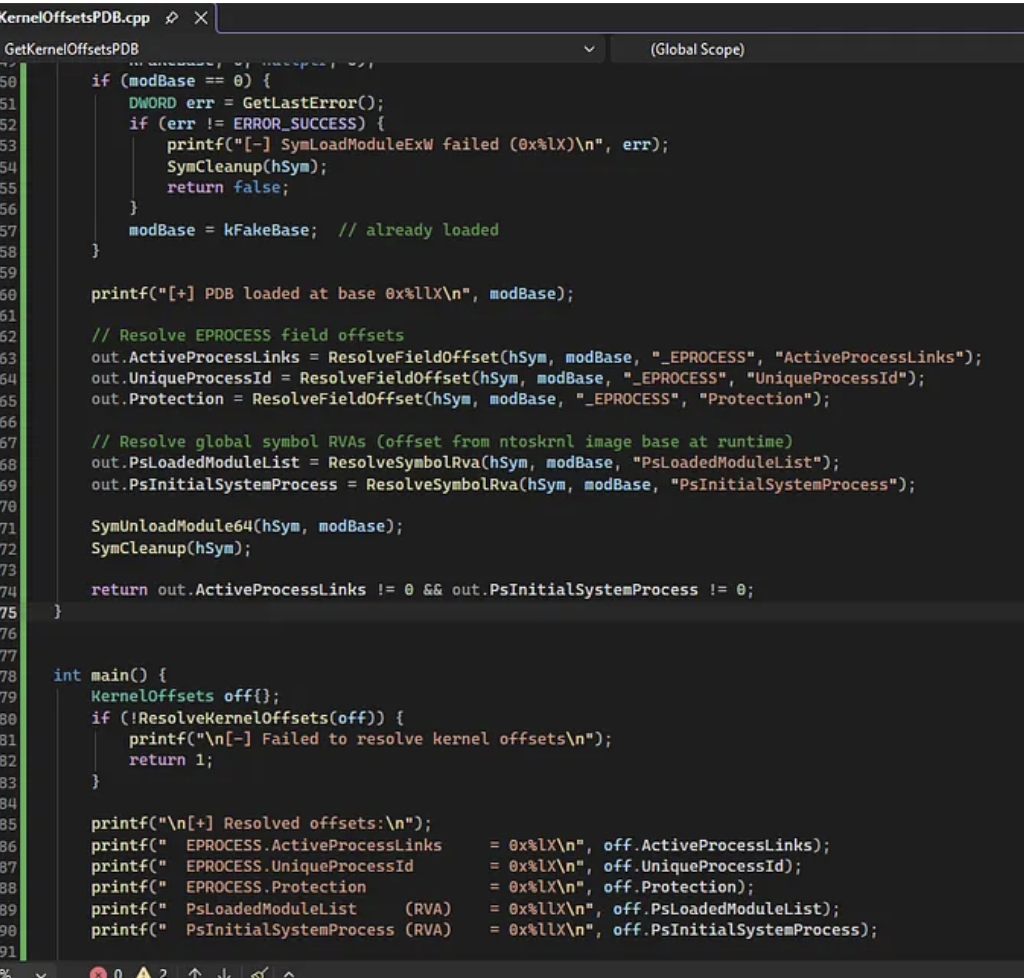Click printf 'Failed to resolve kernel offsets' line

(x=370, y=739)
